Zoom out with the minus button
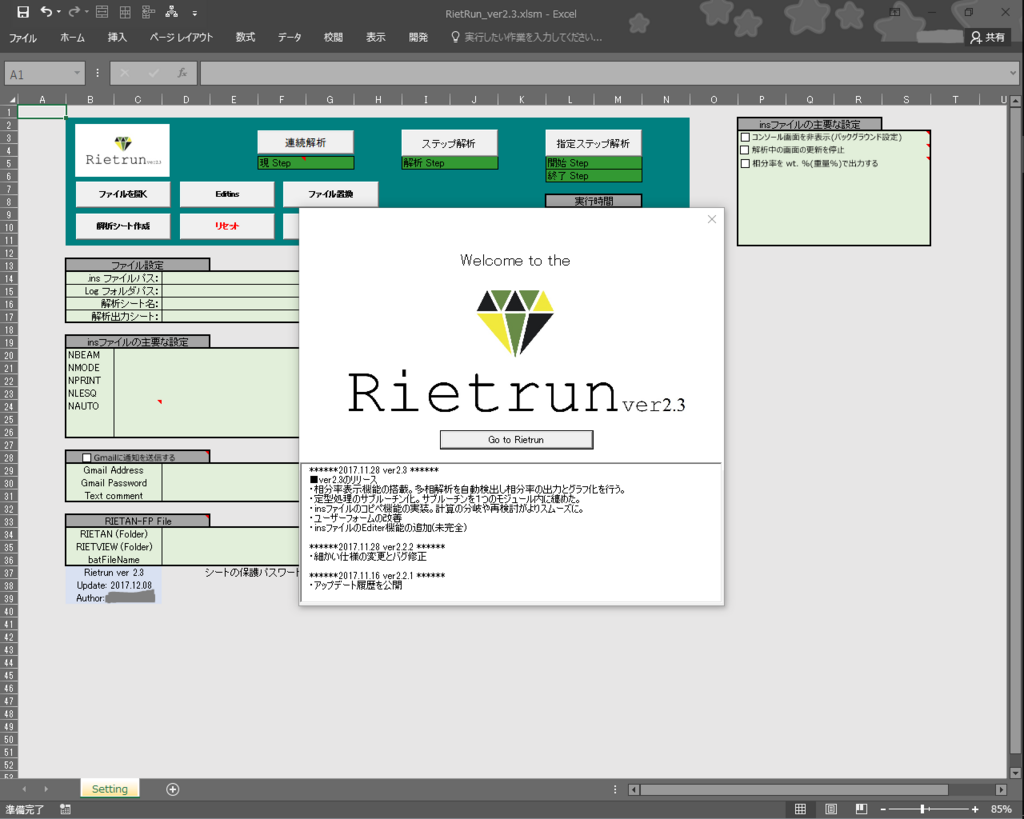The height and width of the screenshot is (819, 1024). (x=883, y=810)
